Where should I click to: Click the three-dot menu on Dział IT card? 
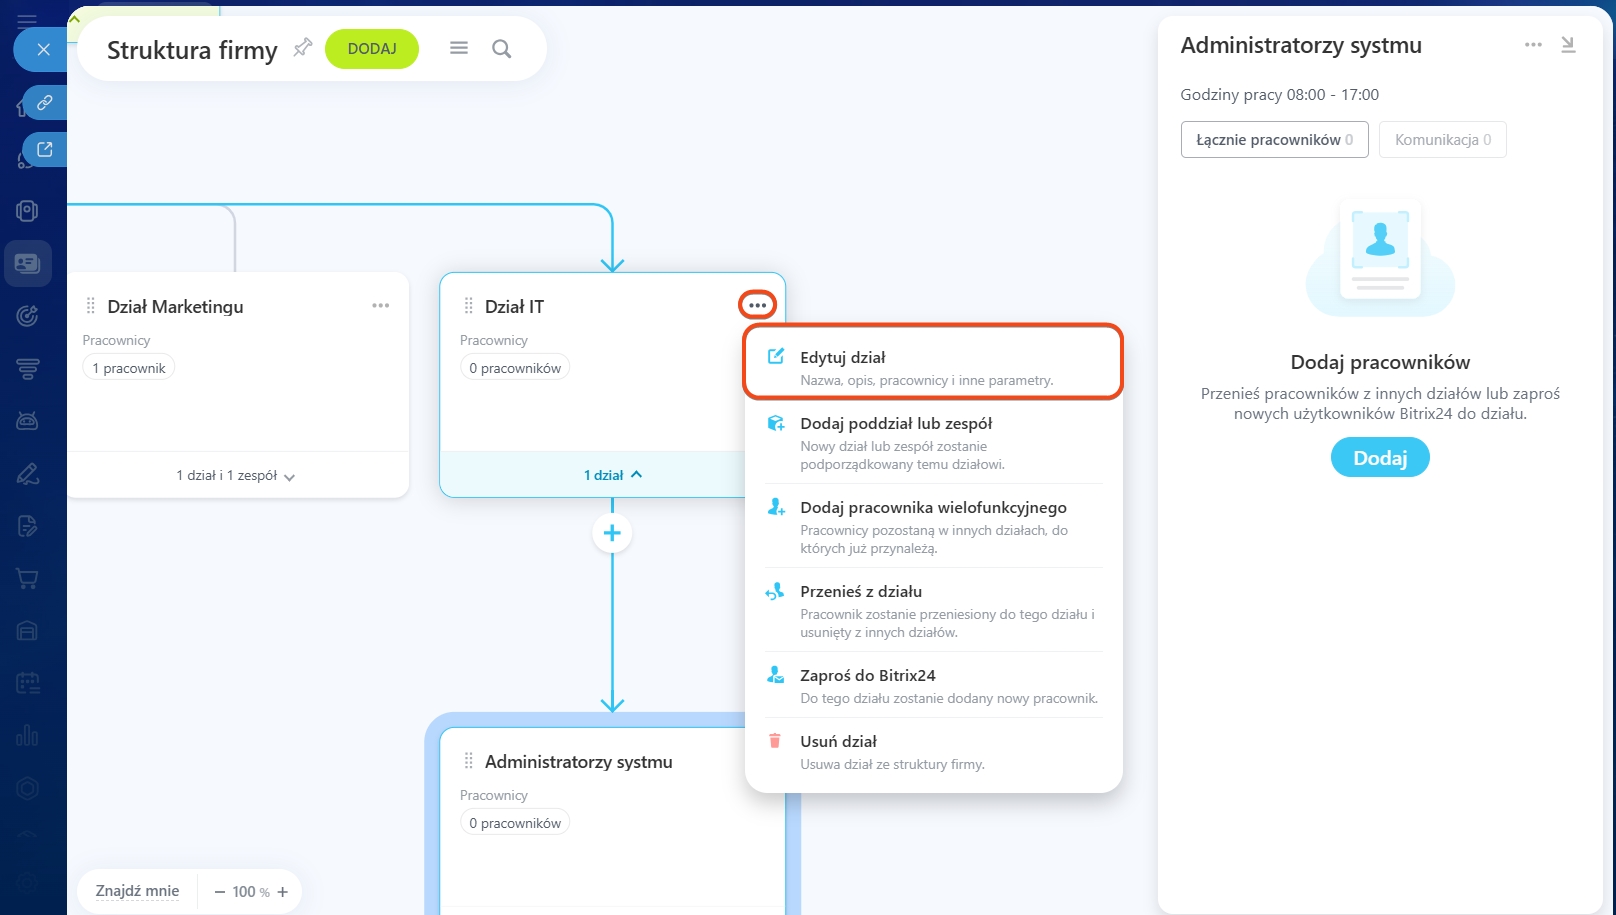pos(757,305)
